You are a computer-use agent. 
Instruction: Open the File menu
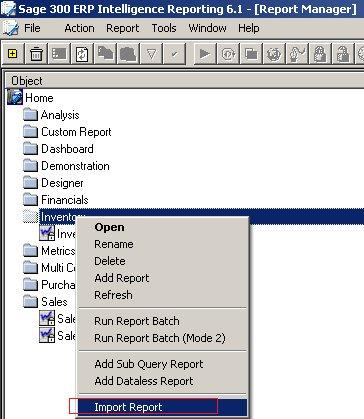[32, 28]
